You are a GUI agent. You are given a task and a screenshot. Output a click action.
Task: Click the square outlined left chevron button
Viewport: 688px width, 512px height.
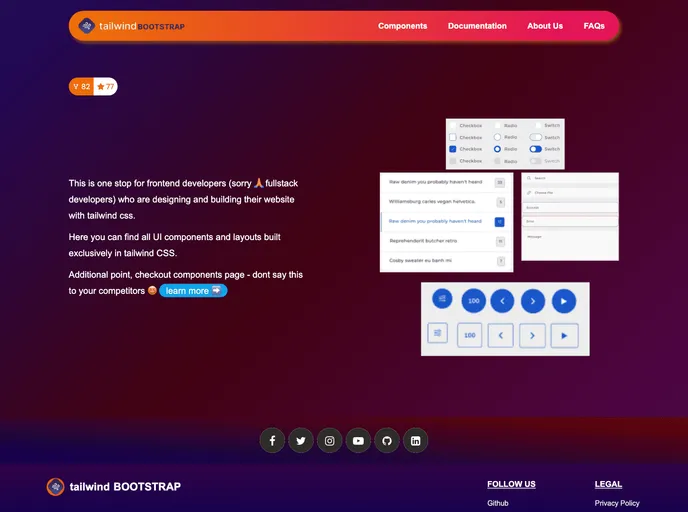[501, 336]
